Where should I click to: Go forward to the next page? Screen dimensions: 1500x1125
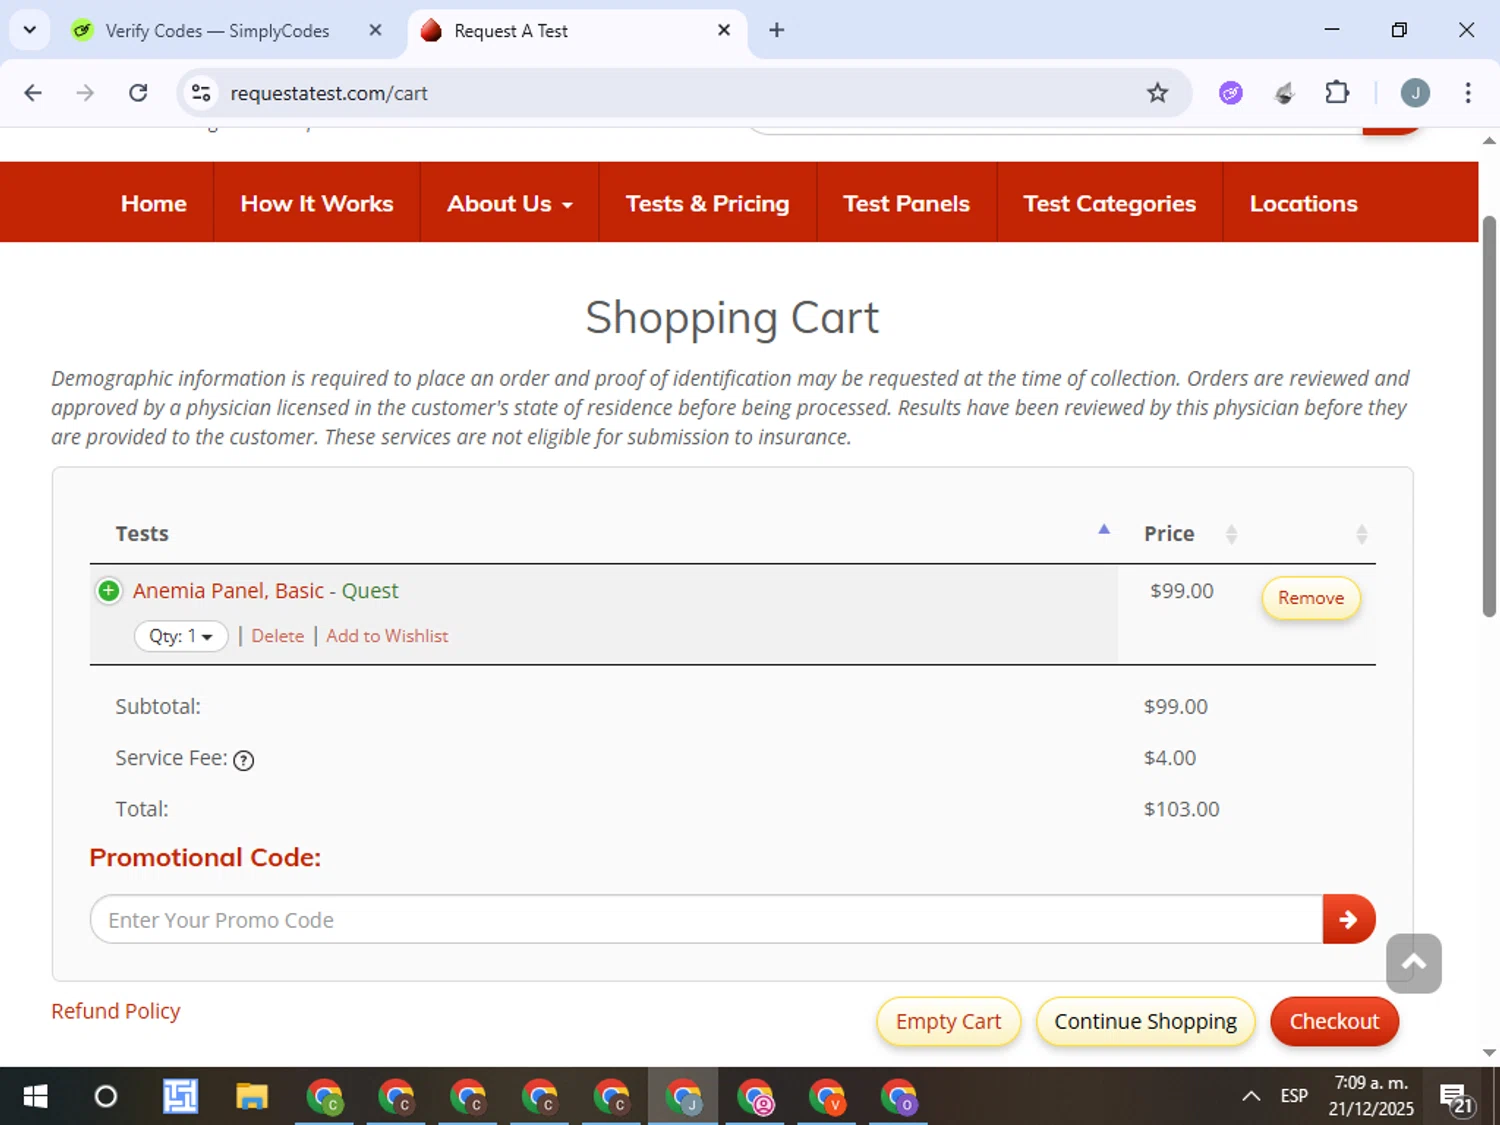(85, 93)
